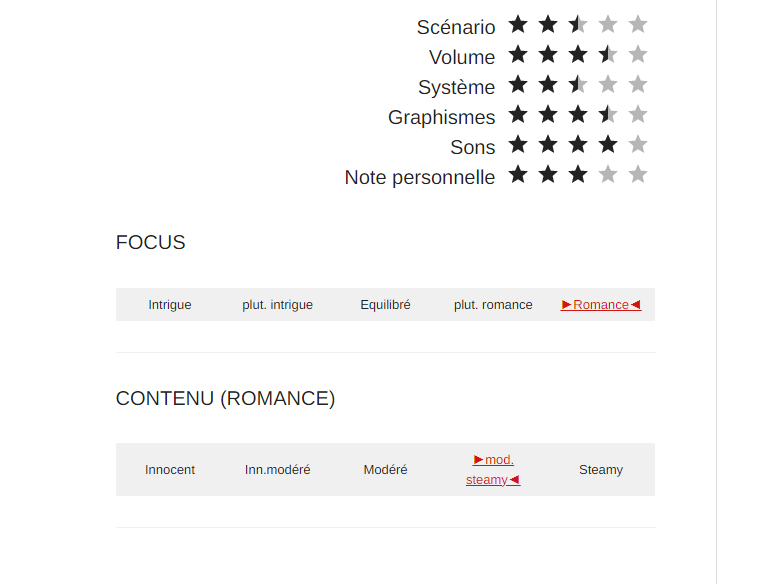This screenshot has width=779, height=584.
Task: Open the highlighted mod. steamy link
Action: pos(493,470)
